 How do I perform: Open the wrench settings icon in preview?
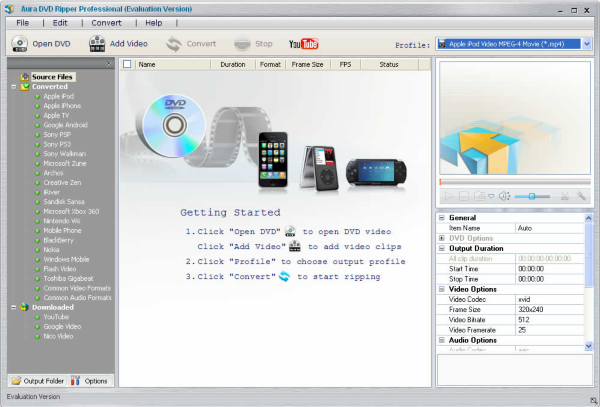click(581, 197)
